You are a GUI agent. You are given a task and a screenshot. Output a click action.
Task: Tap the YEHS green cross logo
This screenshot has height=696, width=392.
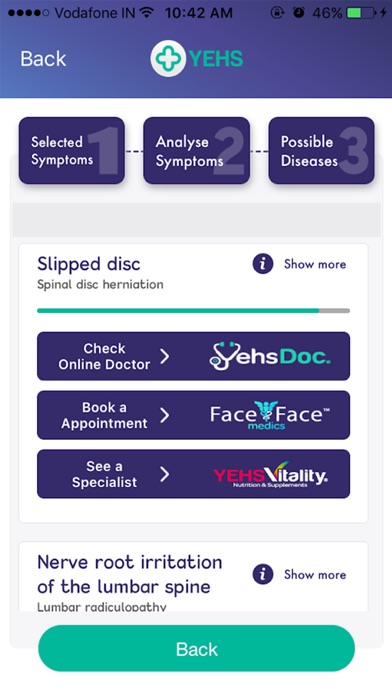click(x=167, y=59)
